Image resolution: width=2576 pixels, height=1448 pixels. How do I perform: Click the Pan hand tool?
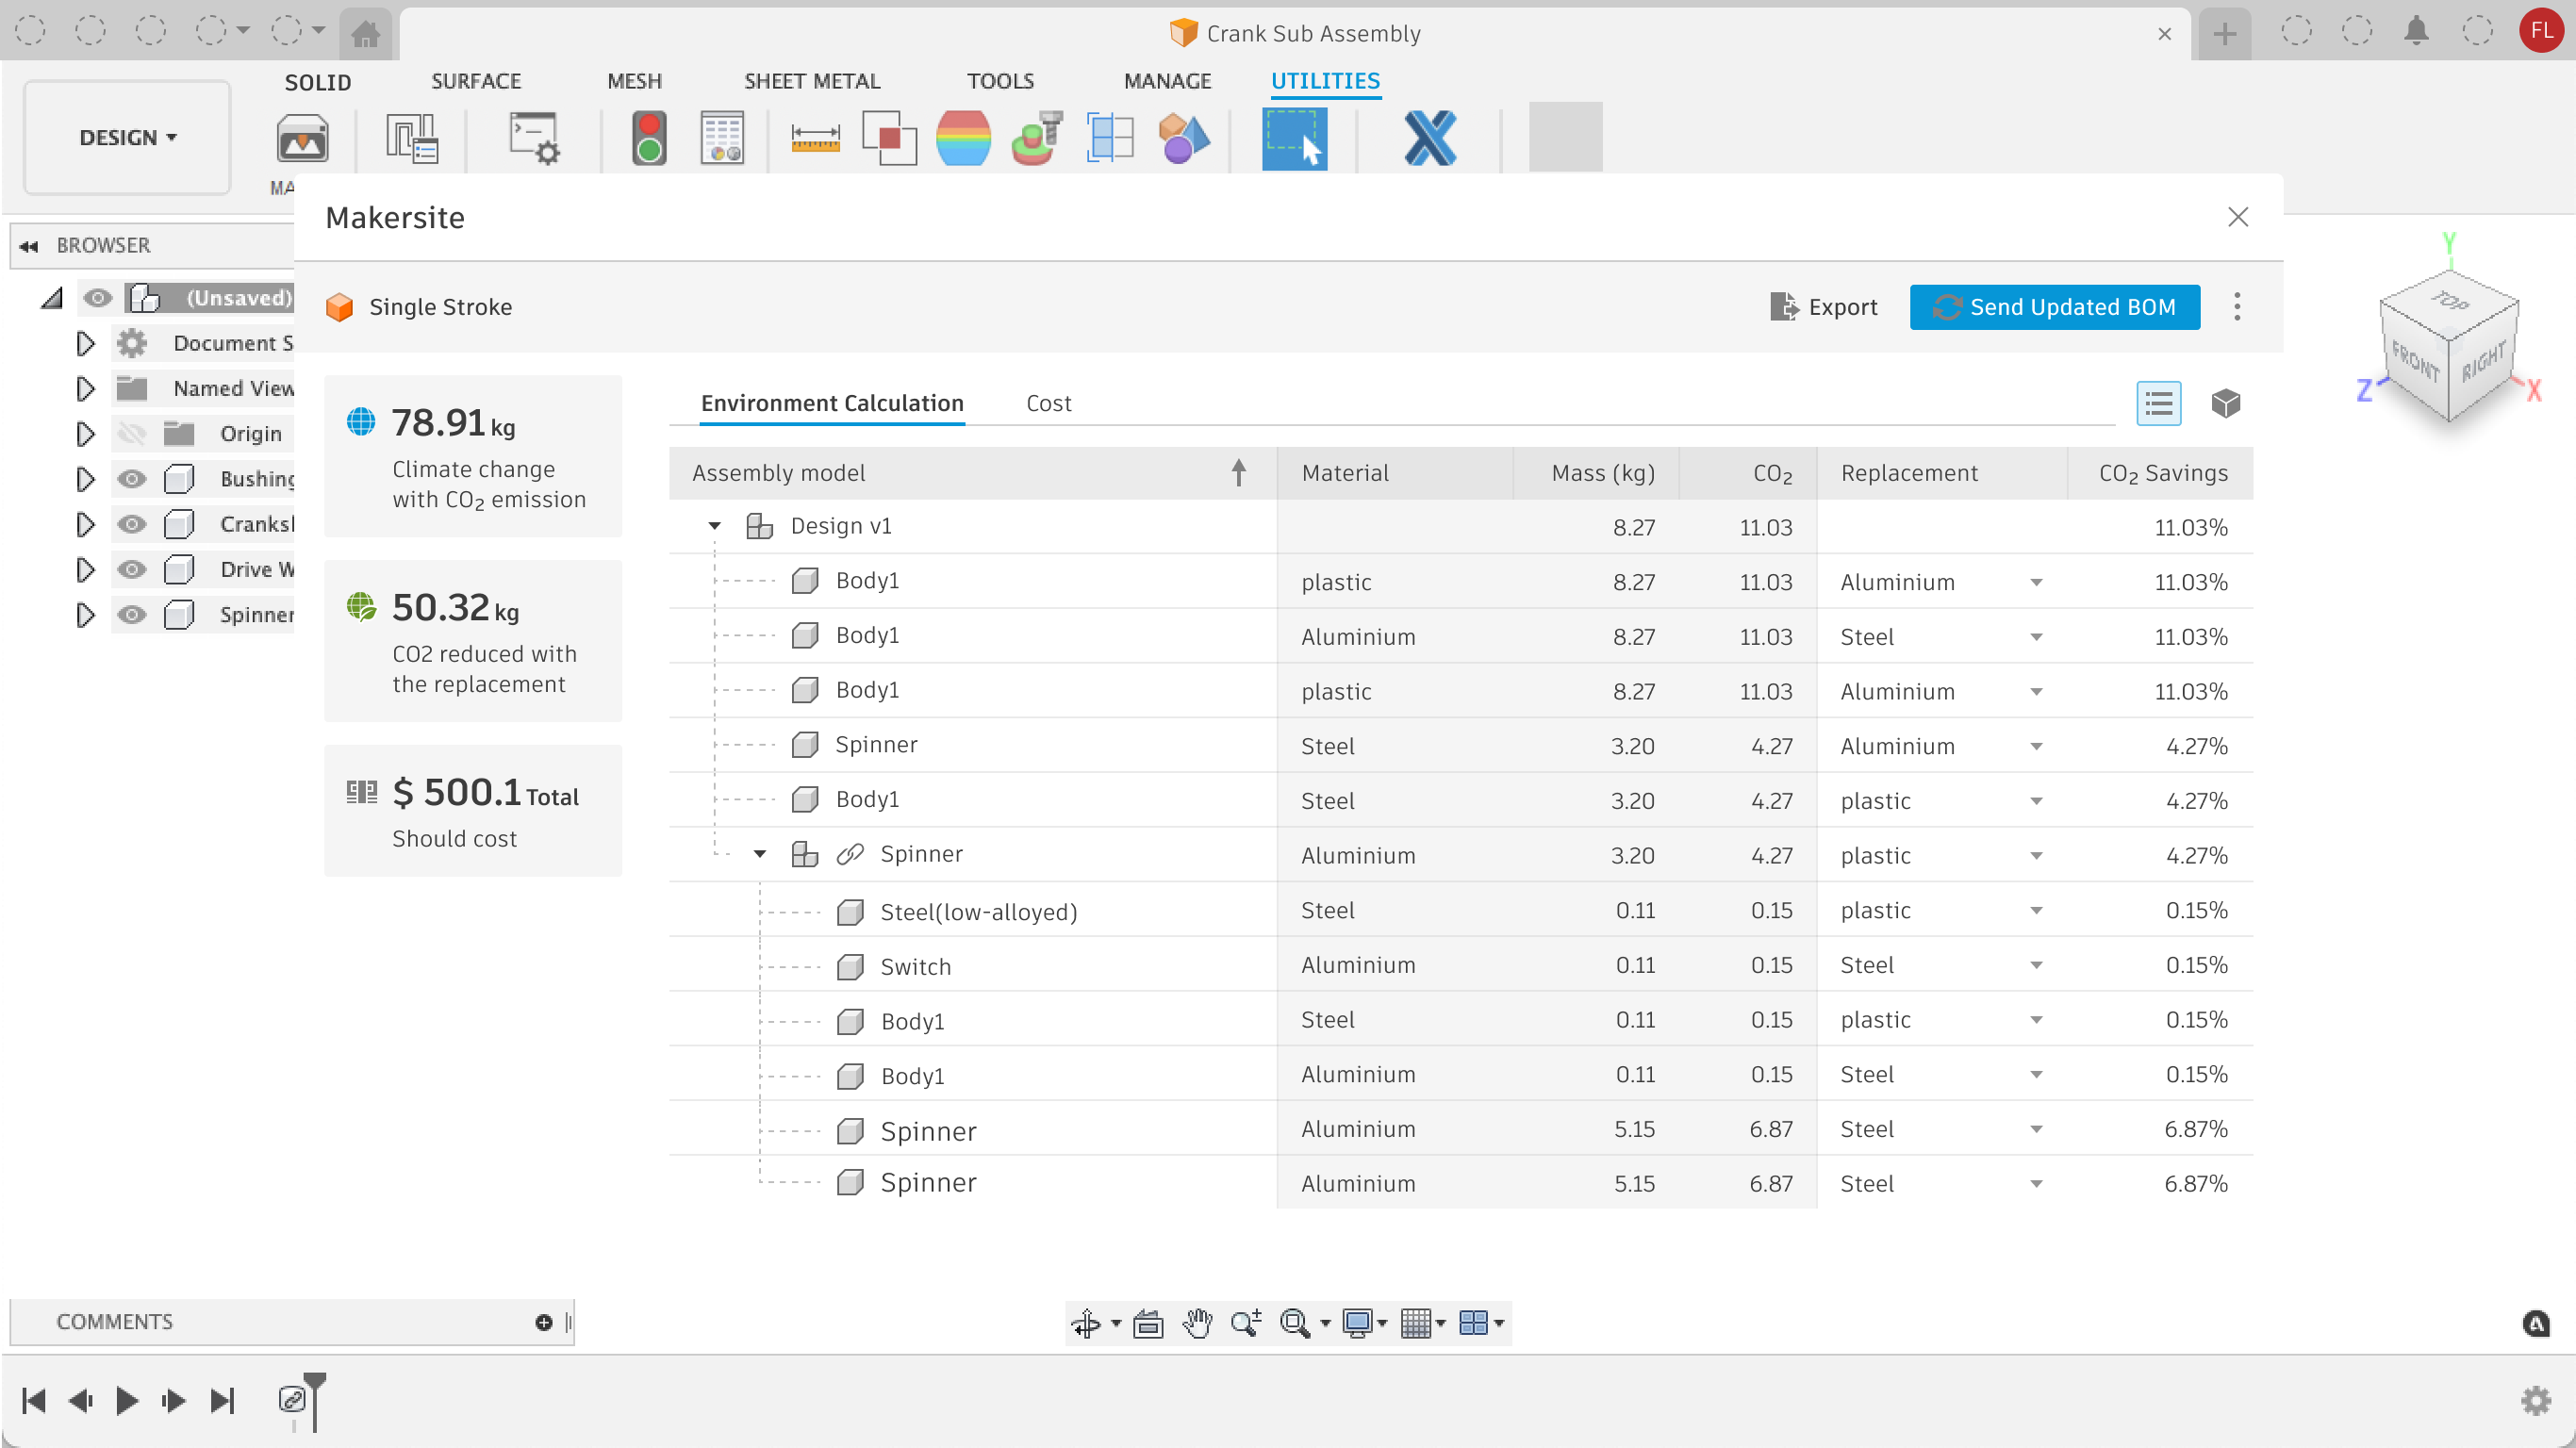pyautogui.click(x=1197, y=1323)
